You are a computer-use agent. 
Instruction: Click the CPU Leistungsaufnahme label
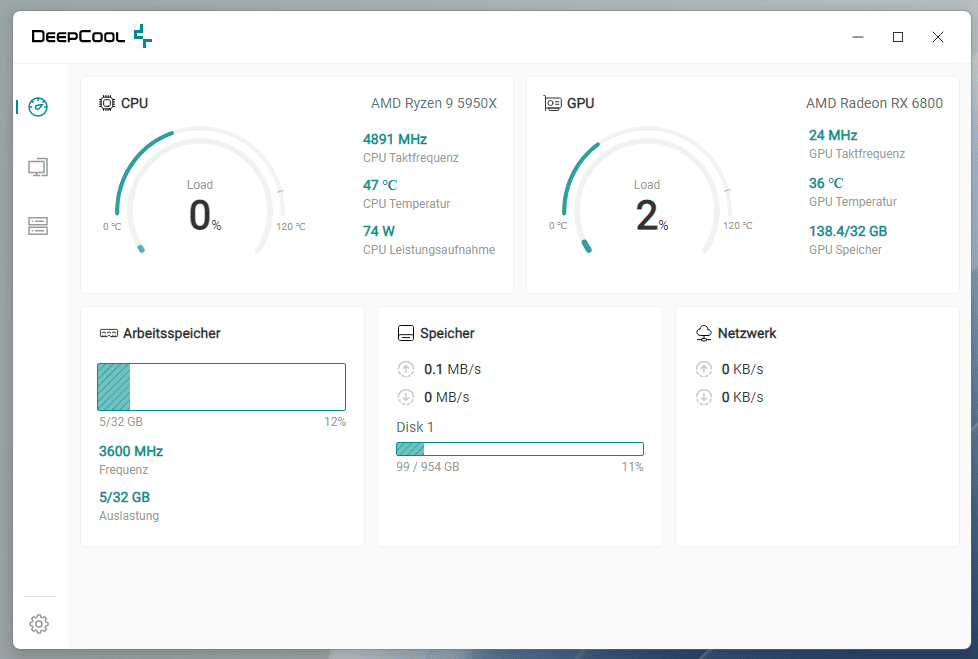pyautogui.click(x=429, y=250)
